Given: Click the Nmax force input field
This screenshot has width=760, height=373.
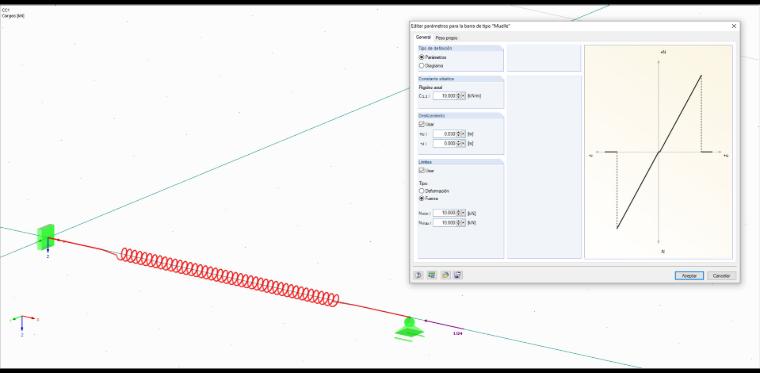Looking at the screenshot, I should pyautogui.click(x=445, y=213).
